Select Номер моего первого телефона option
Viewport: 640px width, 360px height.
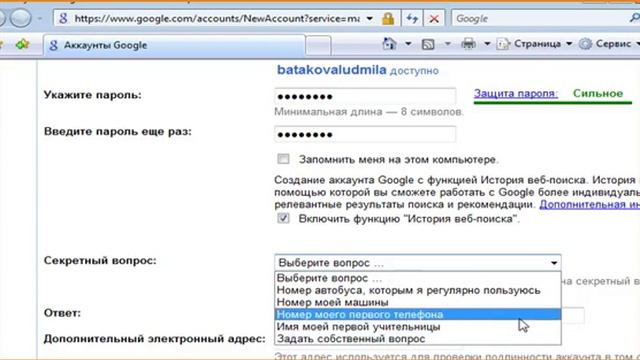[418, 314]
